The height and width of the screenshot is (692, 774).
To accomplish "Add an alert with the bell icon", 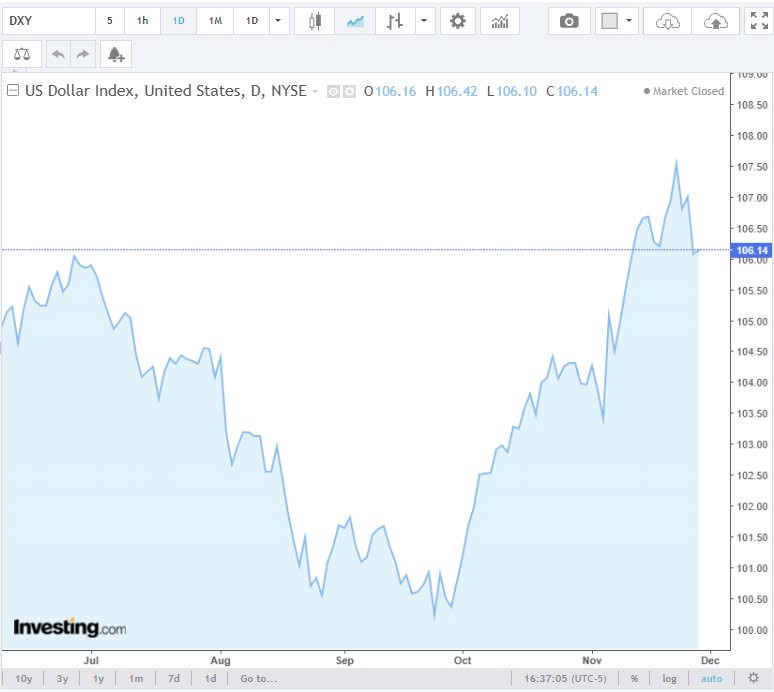I will (116, 55).
